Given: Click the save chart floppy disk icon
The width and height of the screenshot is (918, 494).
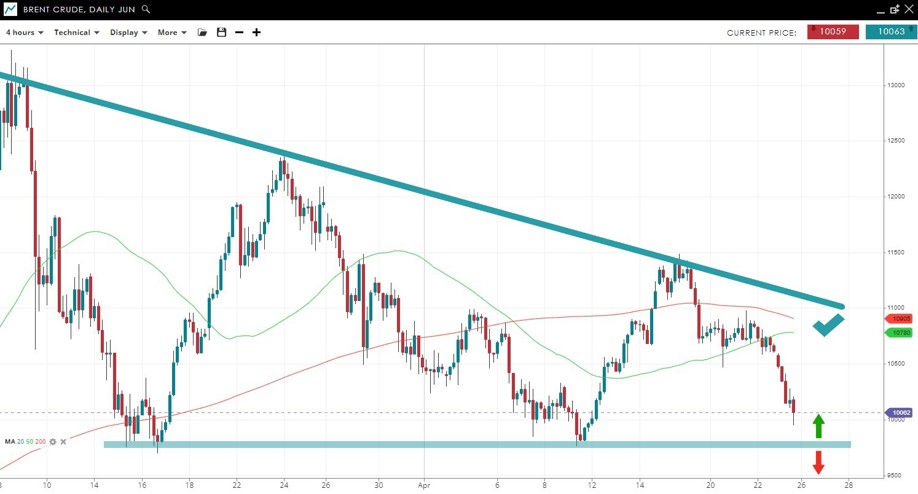Looking at the screenshot, I should tap(221, 32).
